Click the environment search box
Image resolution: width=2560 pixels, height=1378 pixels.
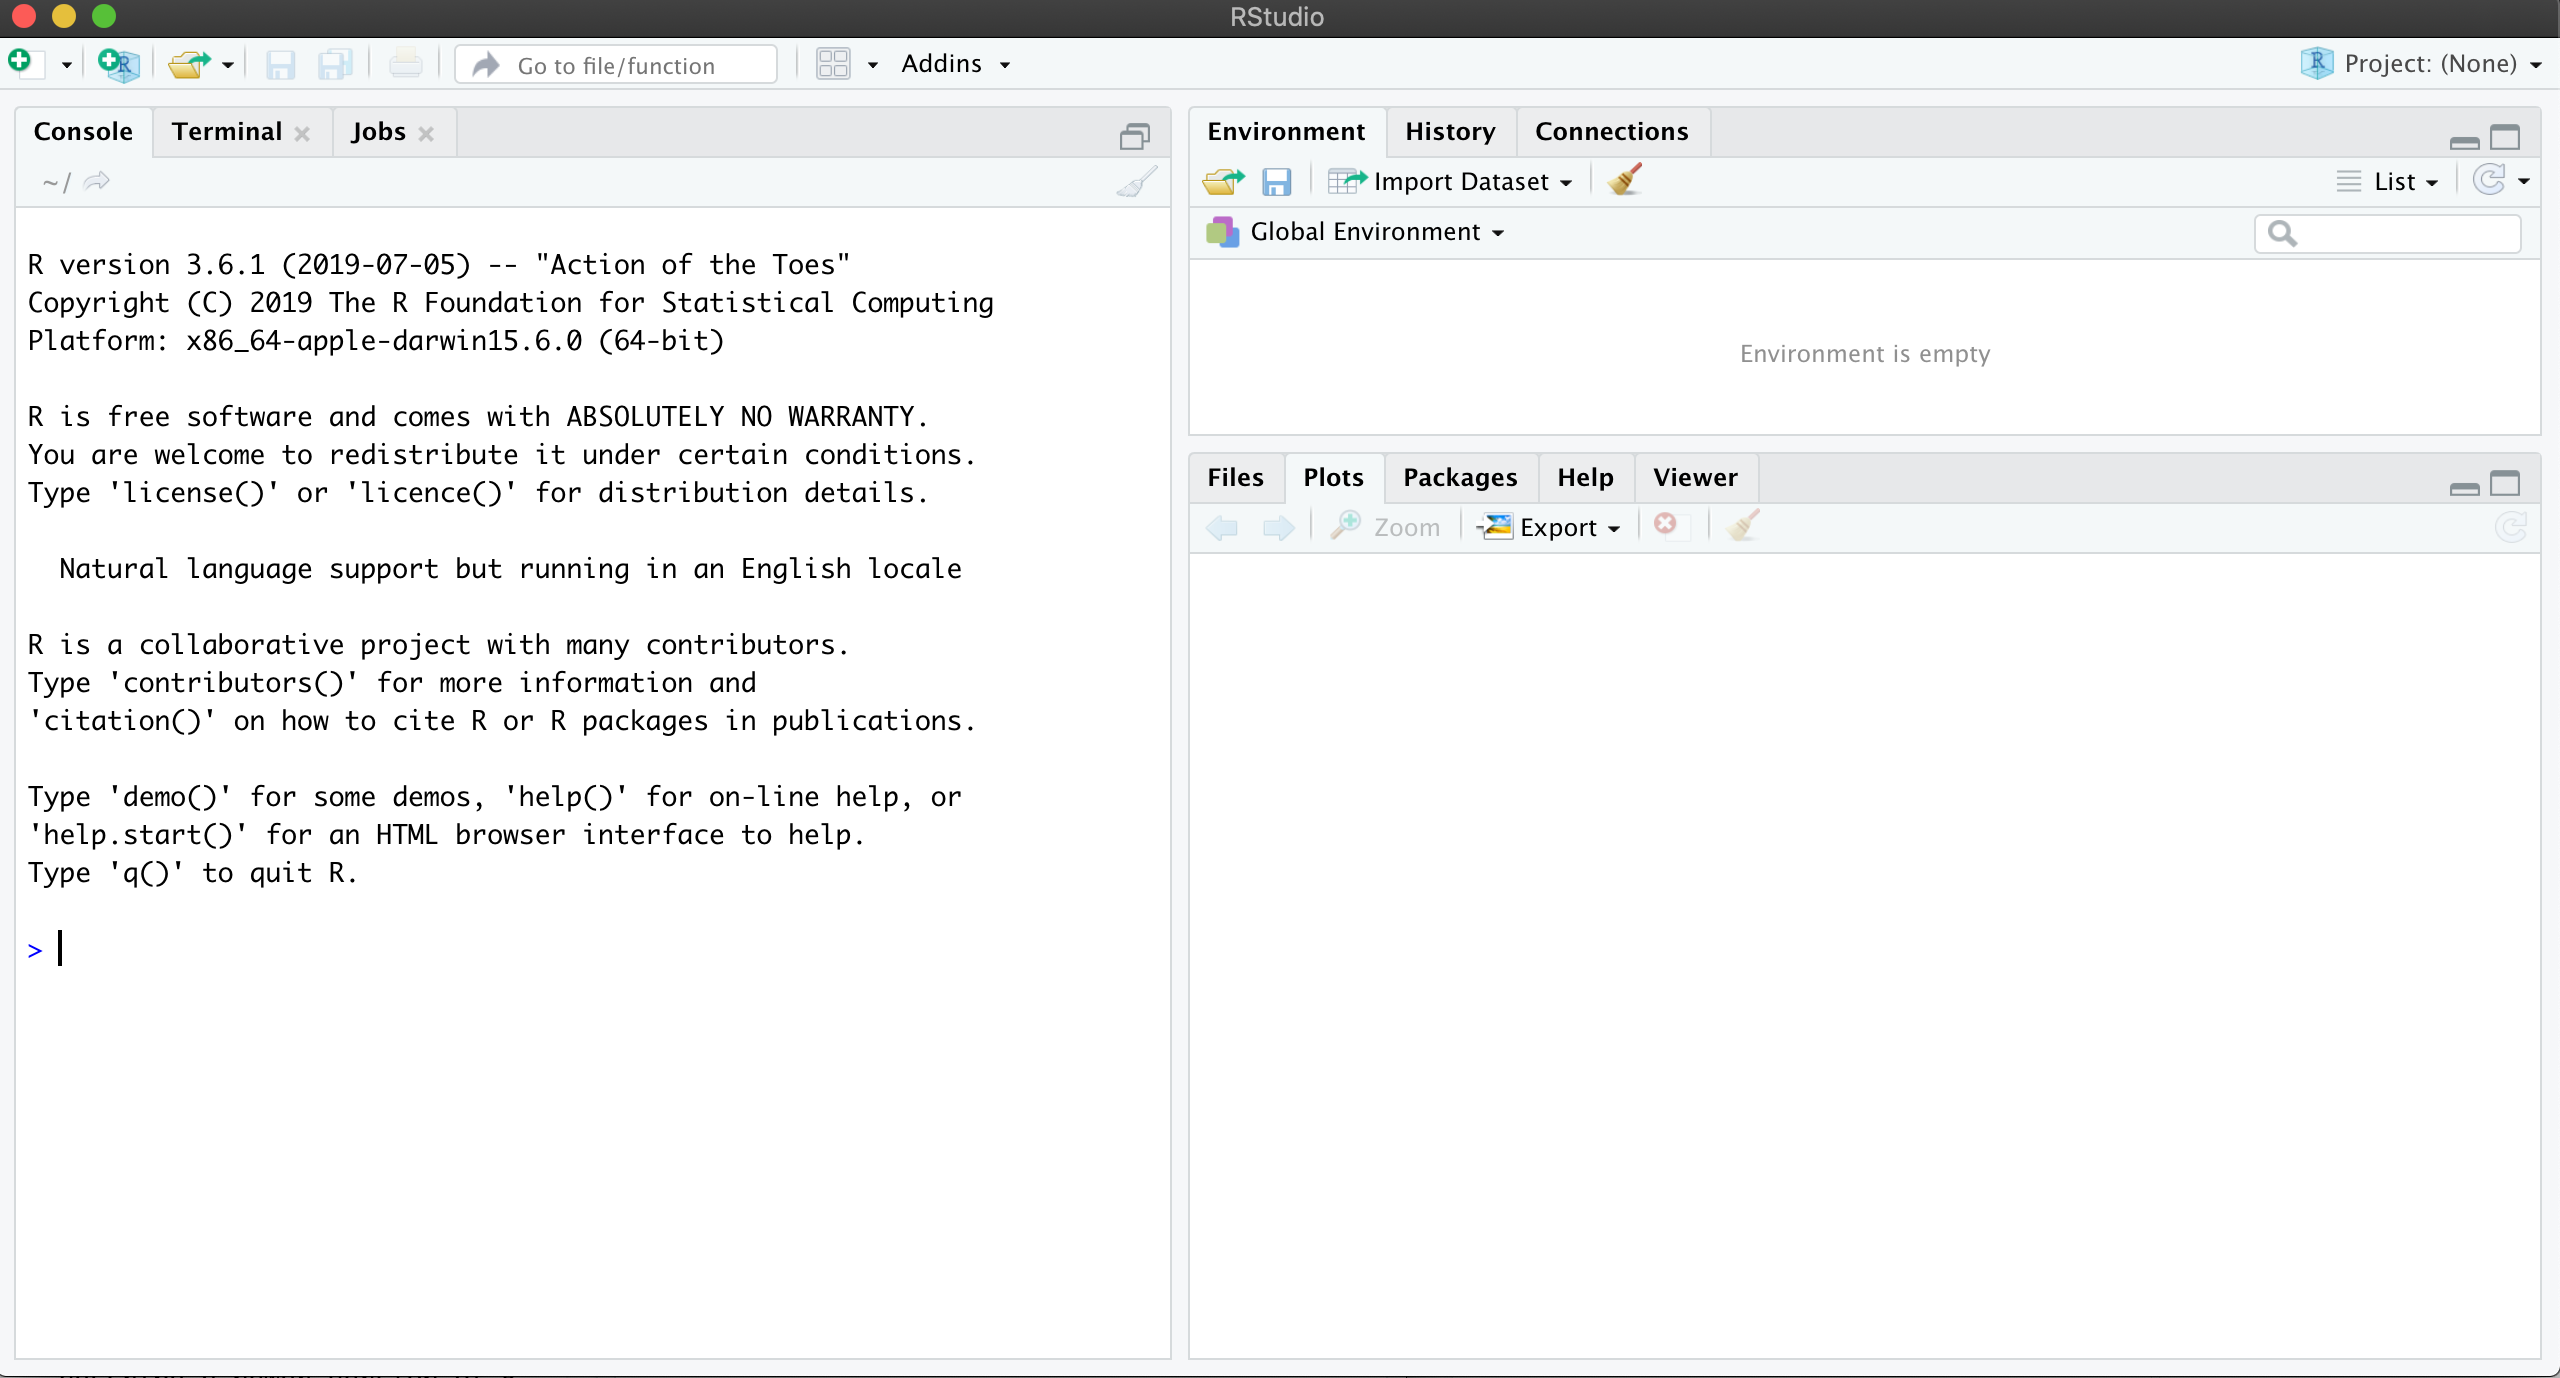click(x=2387, y=233)
